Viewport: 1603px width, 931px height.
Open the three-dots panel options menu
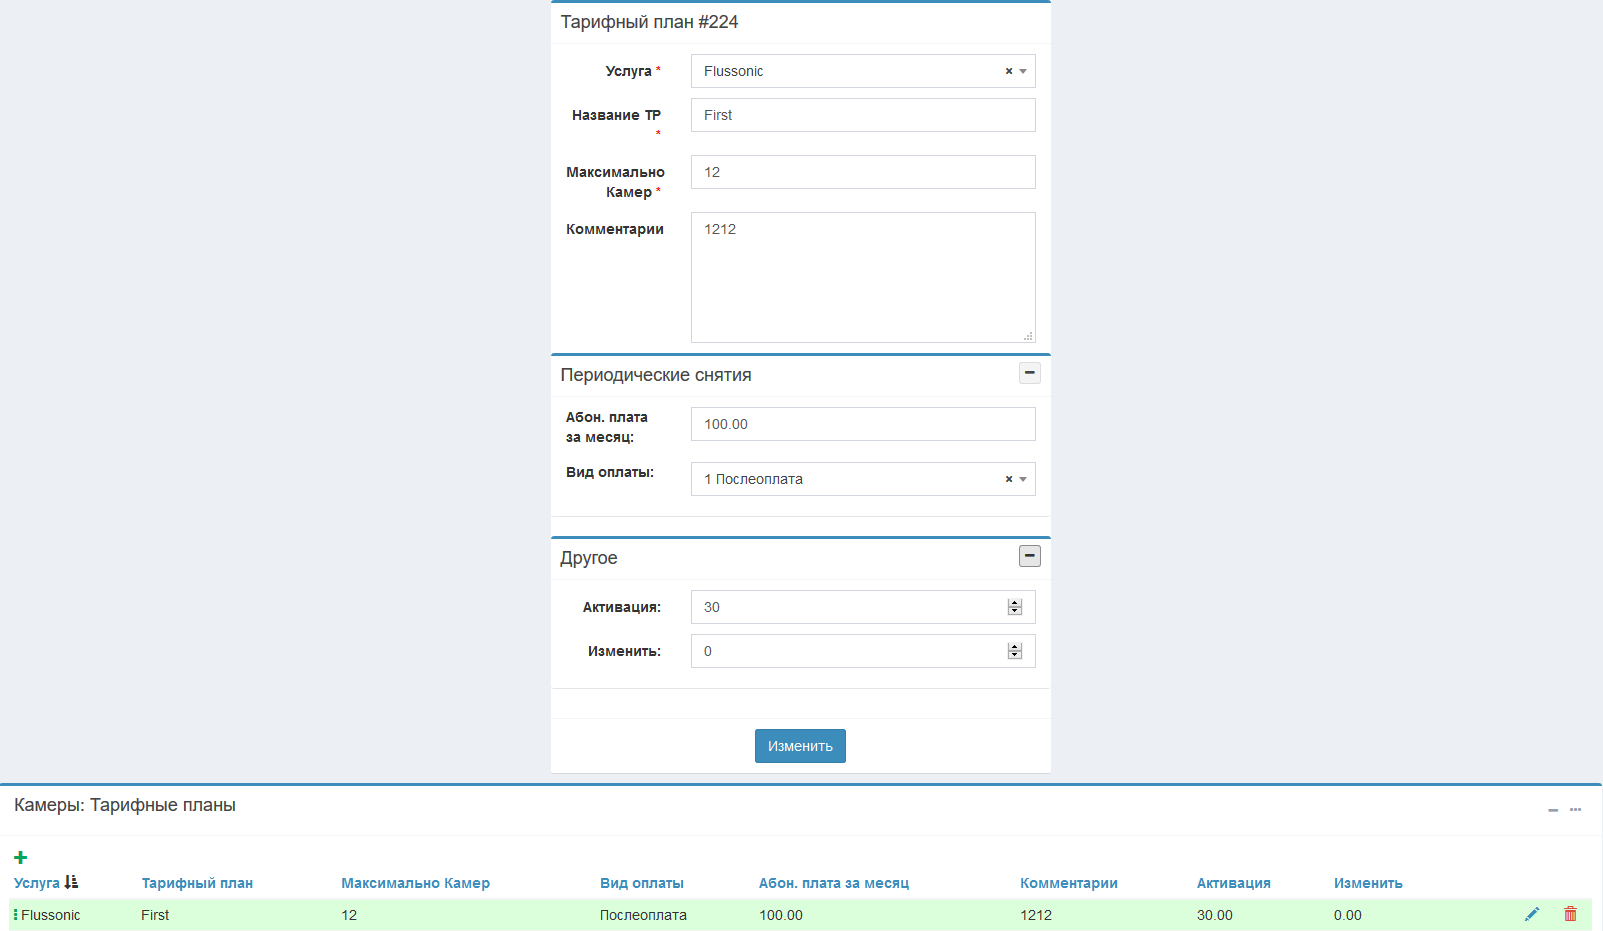pyautogui.click(x=1575, y=810)
